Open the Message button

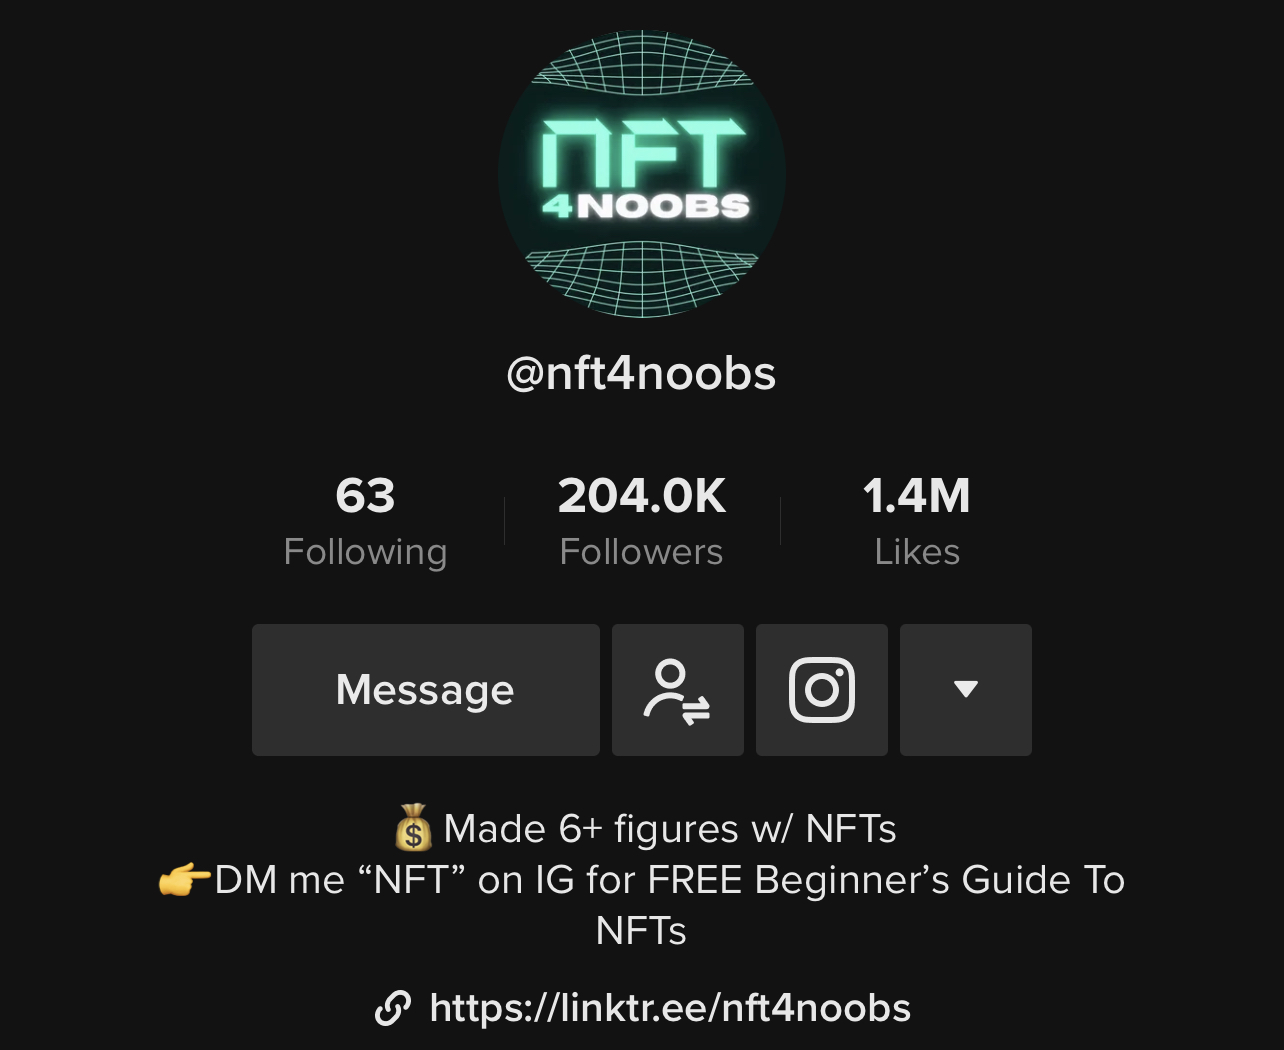tap(426, 690)
